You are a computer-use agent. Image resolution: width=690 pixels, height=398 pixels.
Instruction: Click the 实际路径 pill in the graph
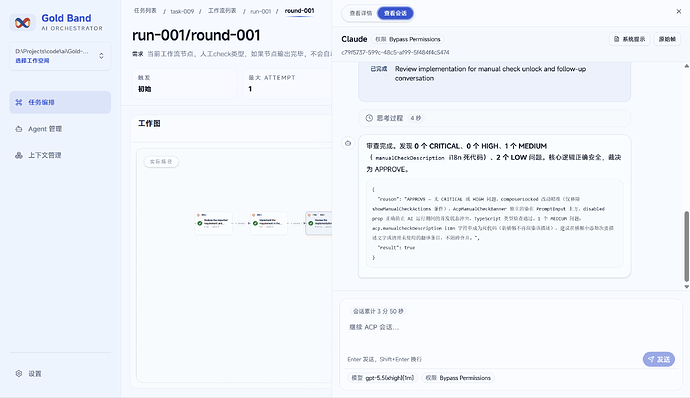click(x=161, y=162)
